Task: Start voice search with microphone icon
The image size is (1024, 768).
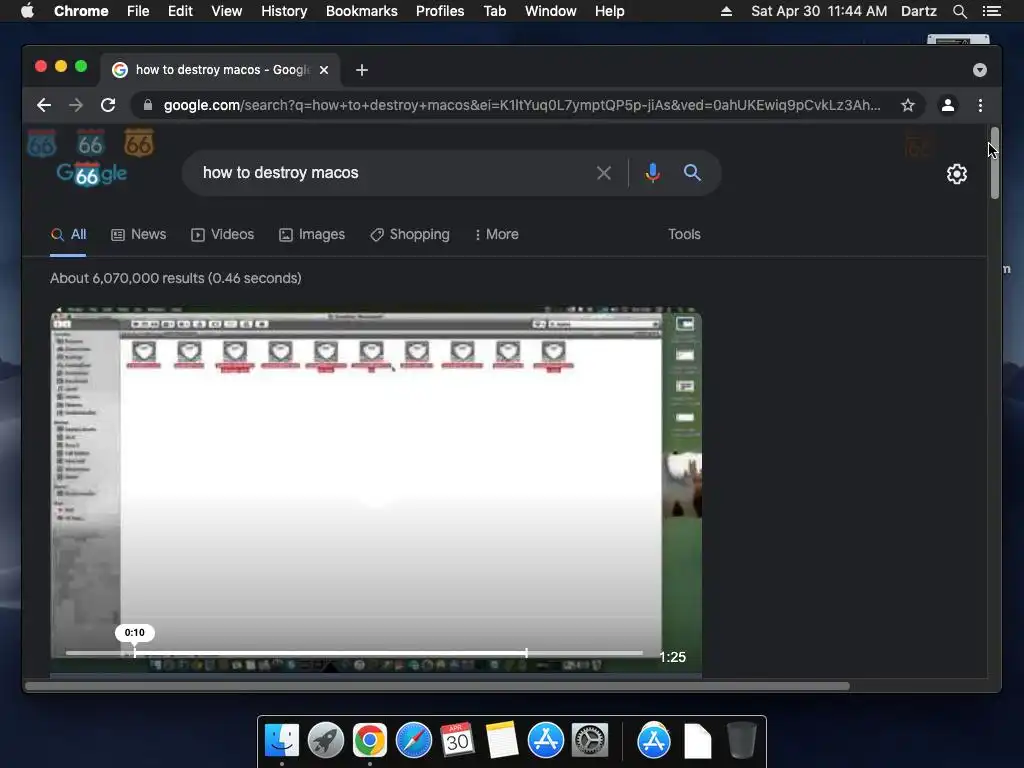Action: (652, 173)
